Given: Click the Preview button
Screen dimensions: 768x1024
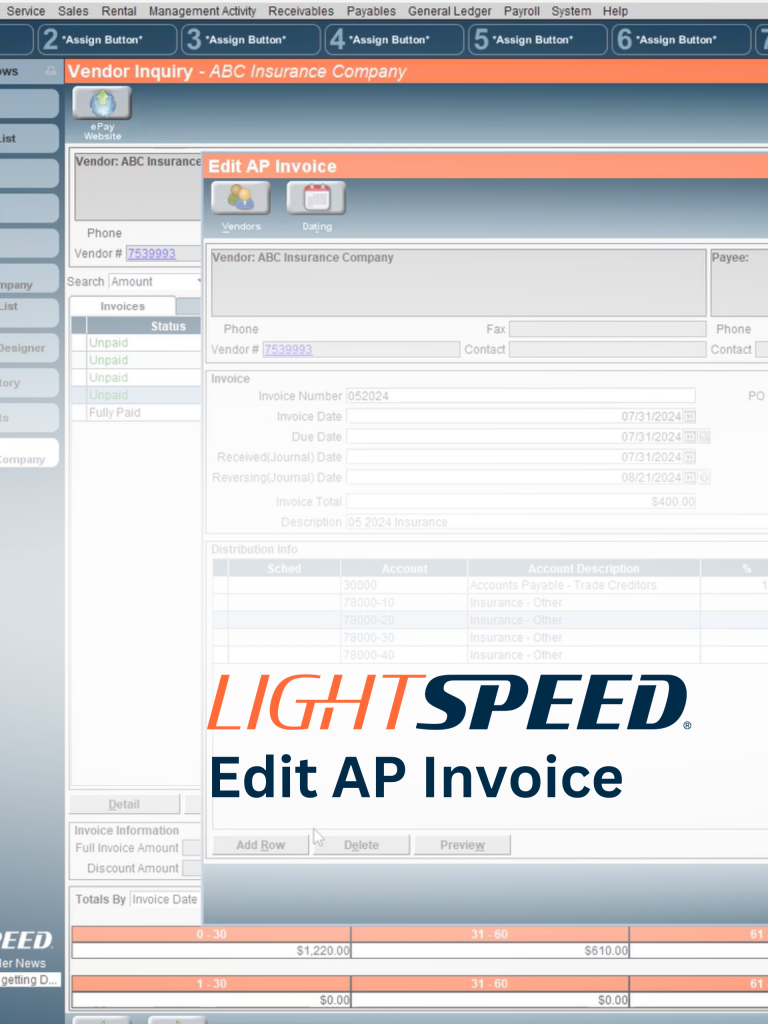Looking at the screenshot, I should (462, 845).
